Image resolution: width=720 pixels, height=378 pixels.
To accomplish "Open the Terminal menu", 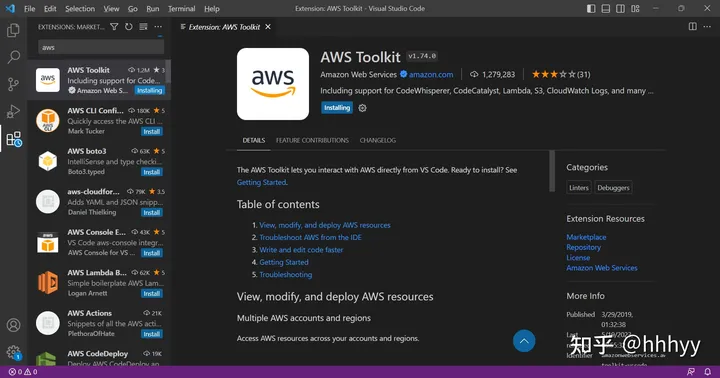I will [181, 9].
